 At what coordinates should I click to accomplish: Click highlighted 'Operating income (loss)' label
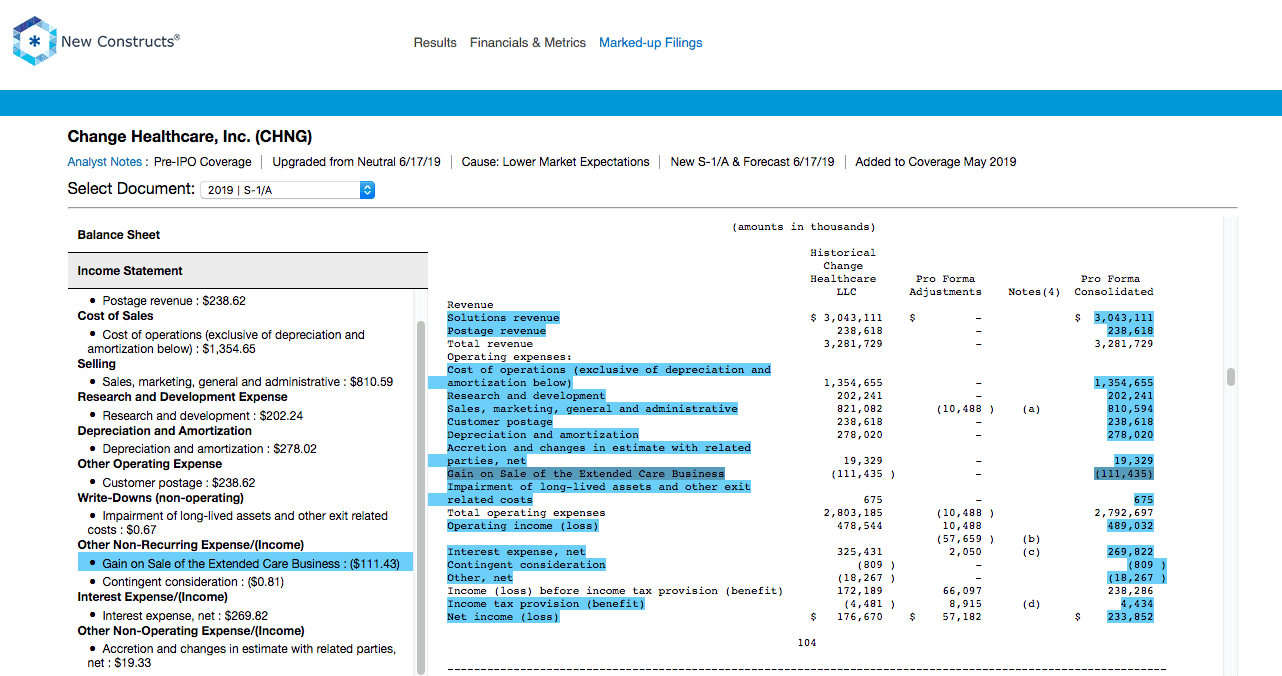(x=523, y=526)
